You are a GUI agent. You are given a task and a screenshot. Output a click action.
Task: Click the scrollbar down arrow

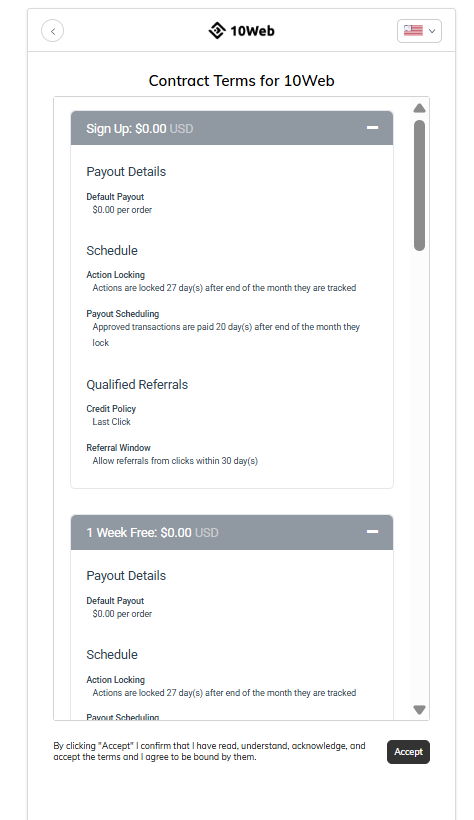coord(419,710)
